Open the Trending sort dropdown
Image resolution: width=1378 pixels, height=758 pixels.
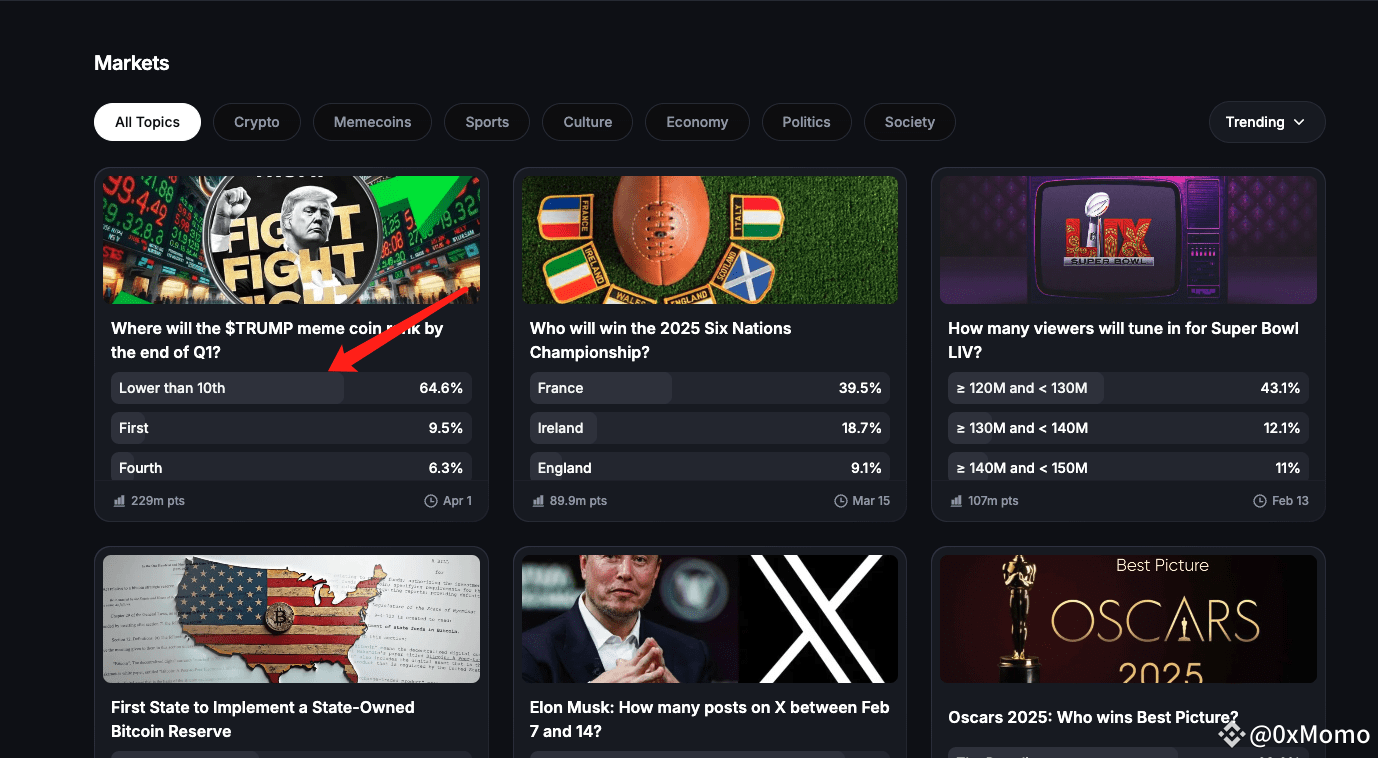point(1267,122)
